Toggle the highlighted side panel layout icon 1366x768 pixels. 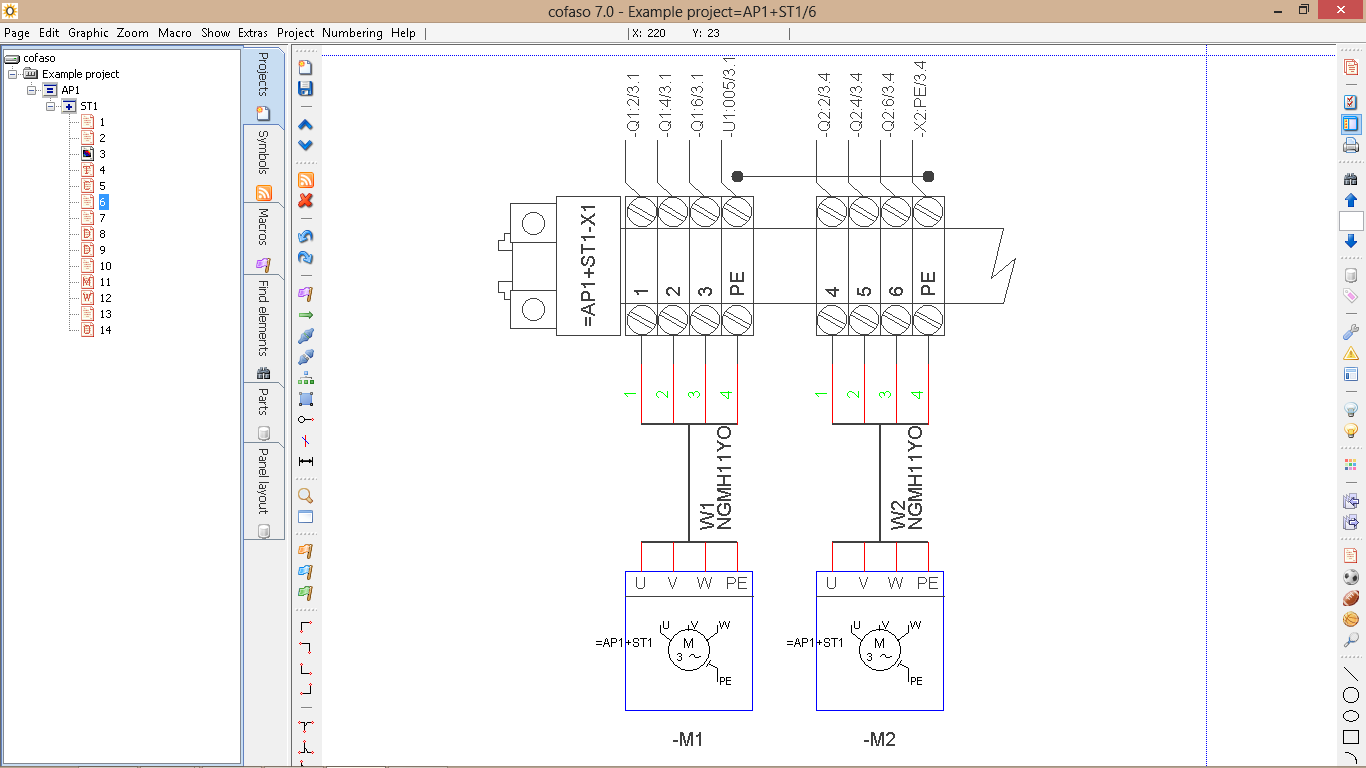tap(1351, 124)
